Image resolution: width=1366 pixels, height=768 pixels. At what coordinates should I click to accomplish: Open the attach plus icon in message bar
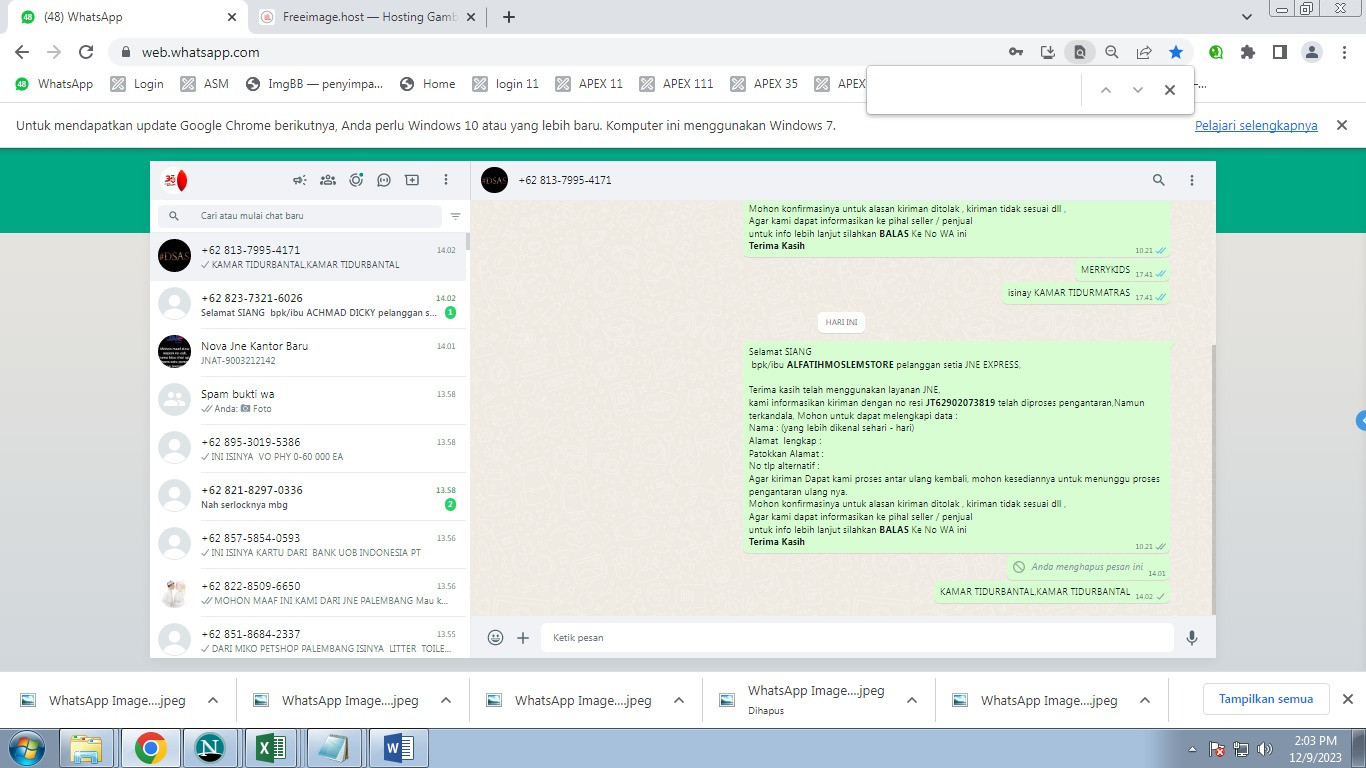pyautogui.click(x=523, y=637)
